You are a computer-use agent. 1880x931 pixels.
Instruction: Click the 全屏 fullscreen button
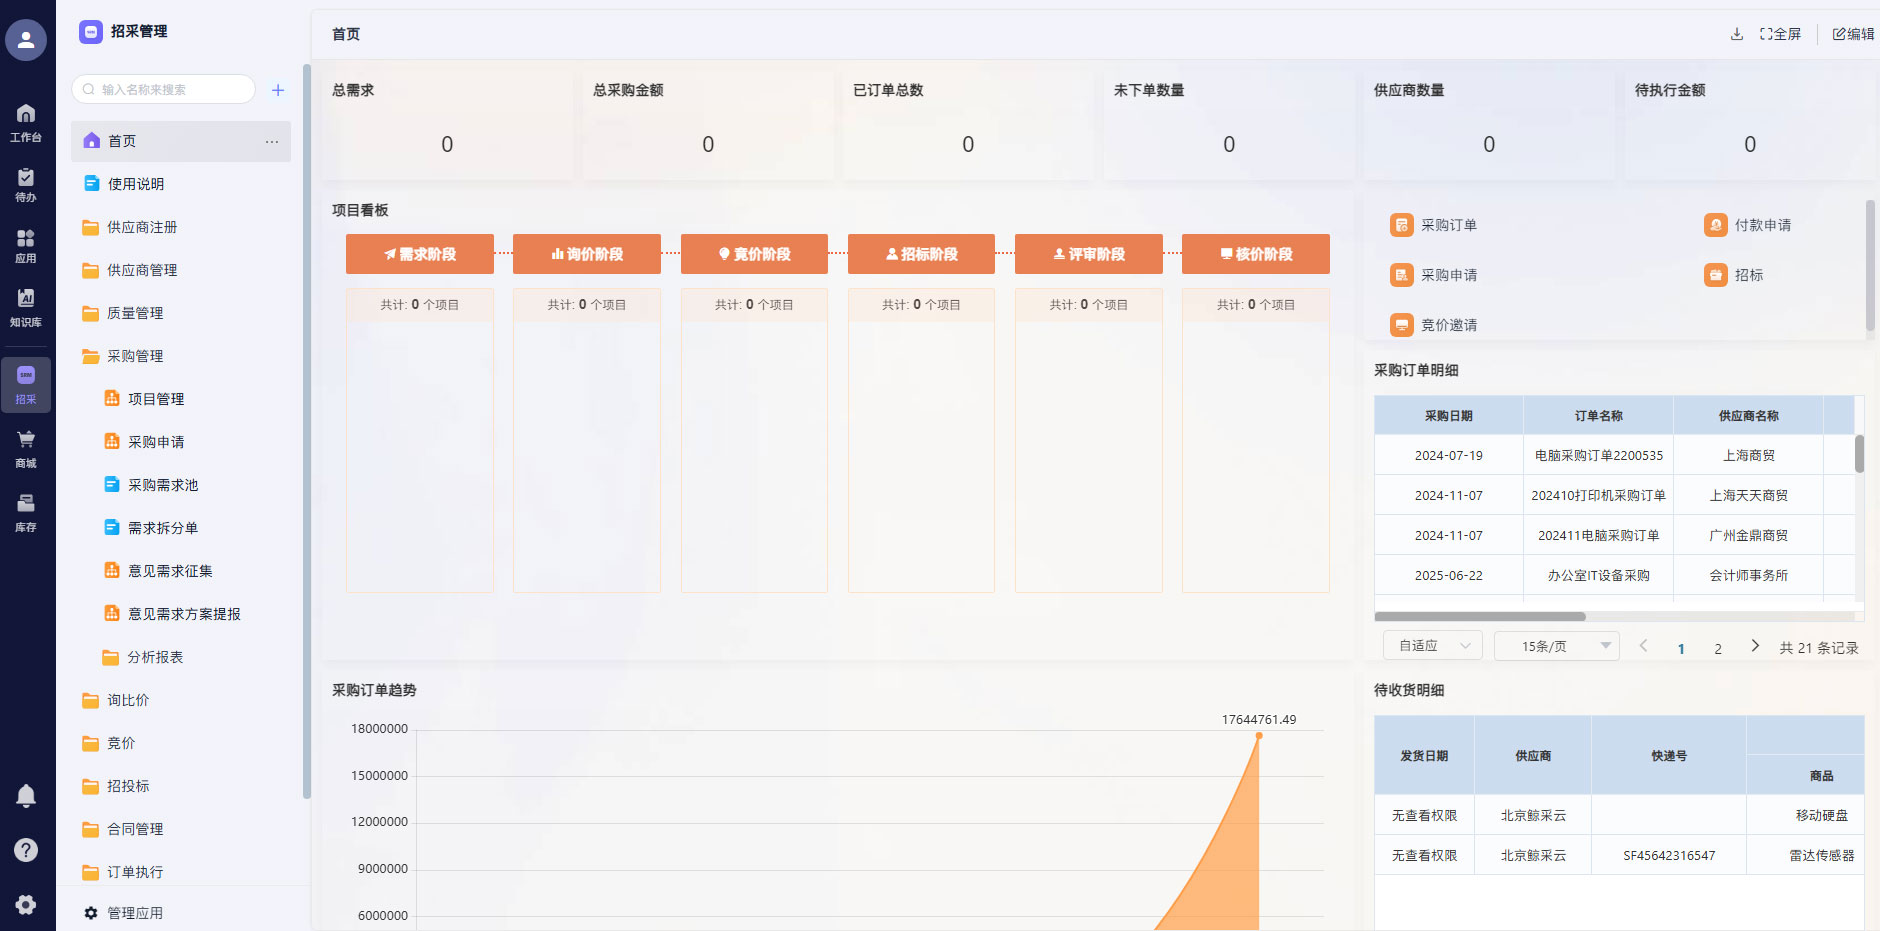1781,34
